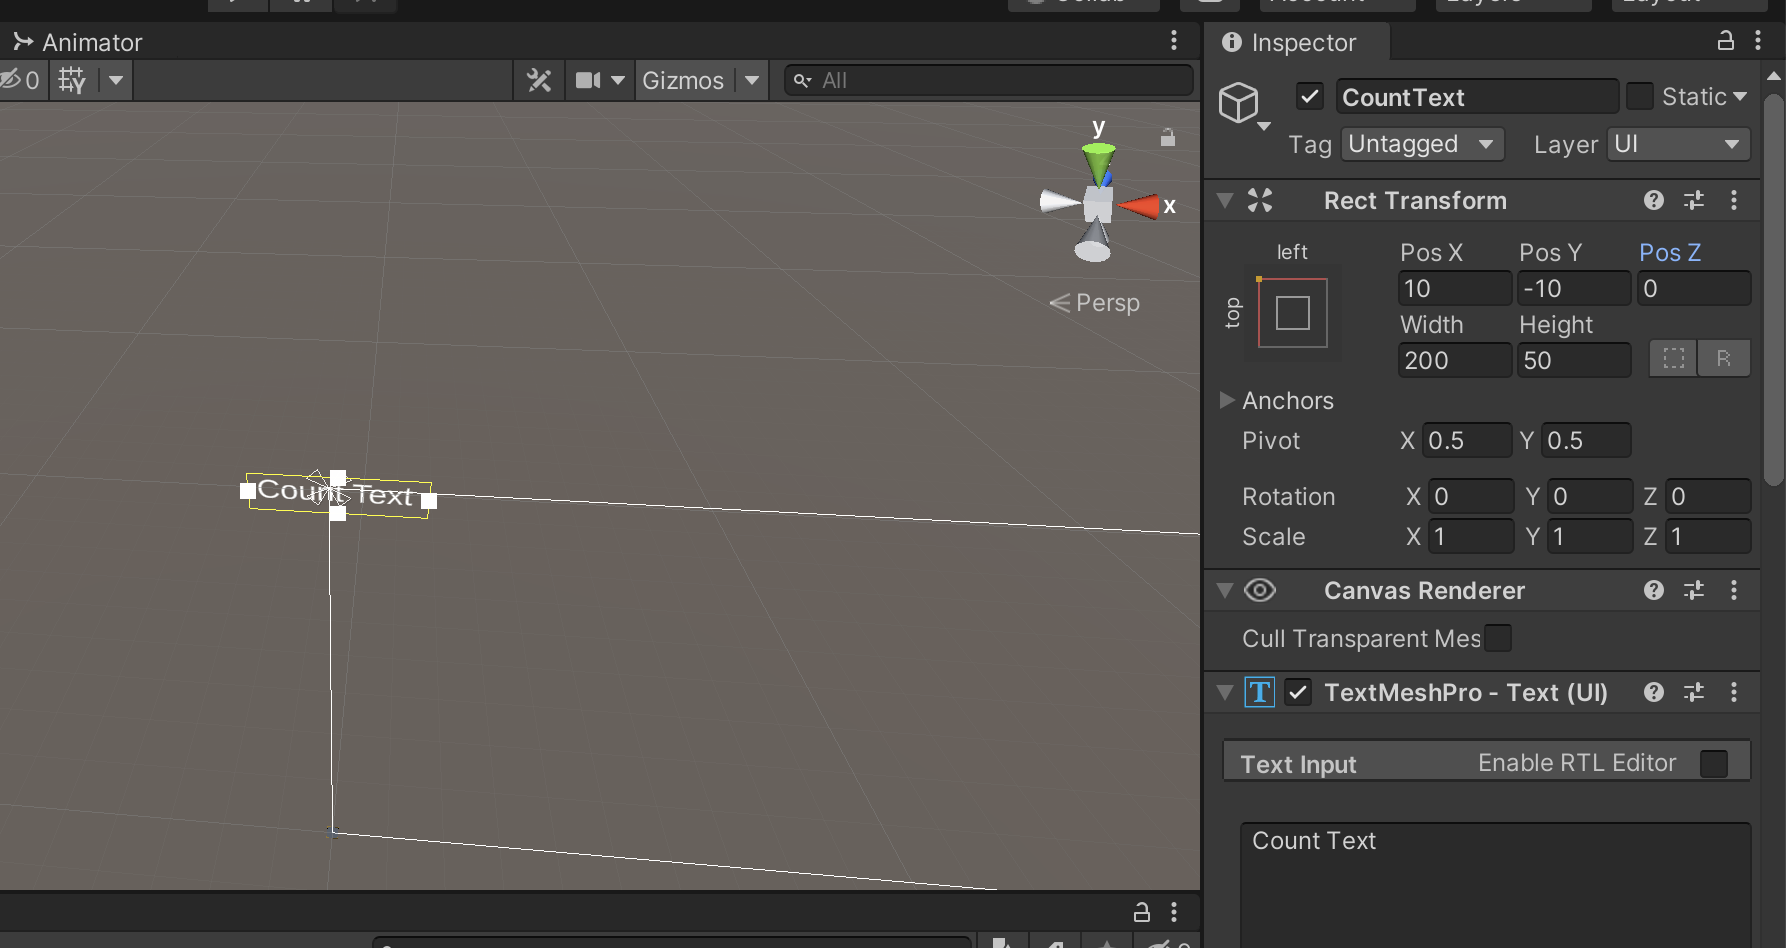Screen dimensions: 1786x948
Task: Focus the scene search field
Action: [x=989, y=80]
